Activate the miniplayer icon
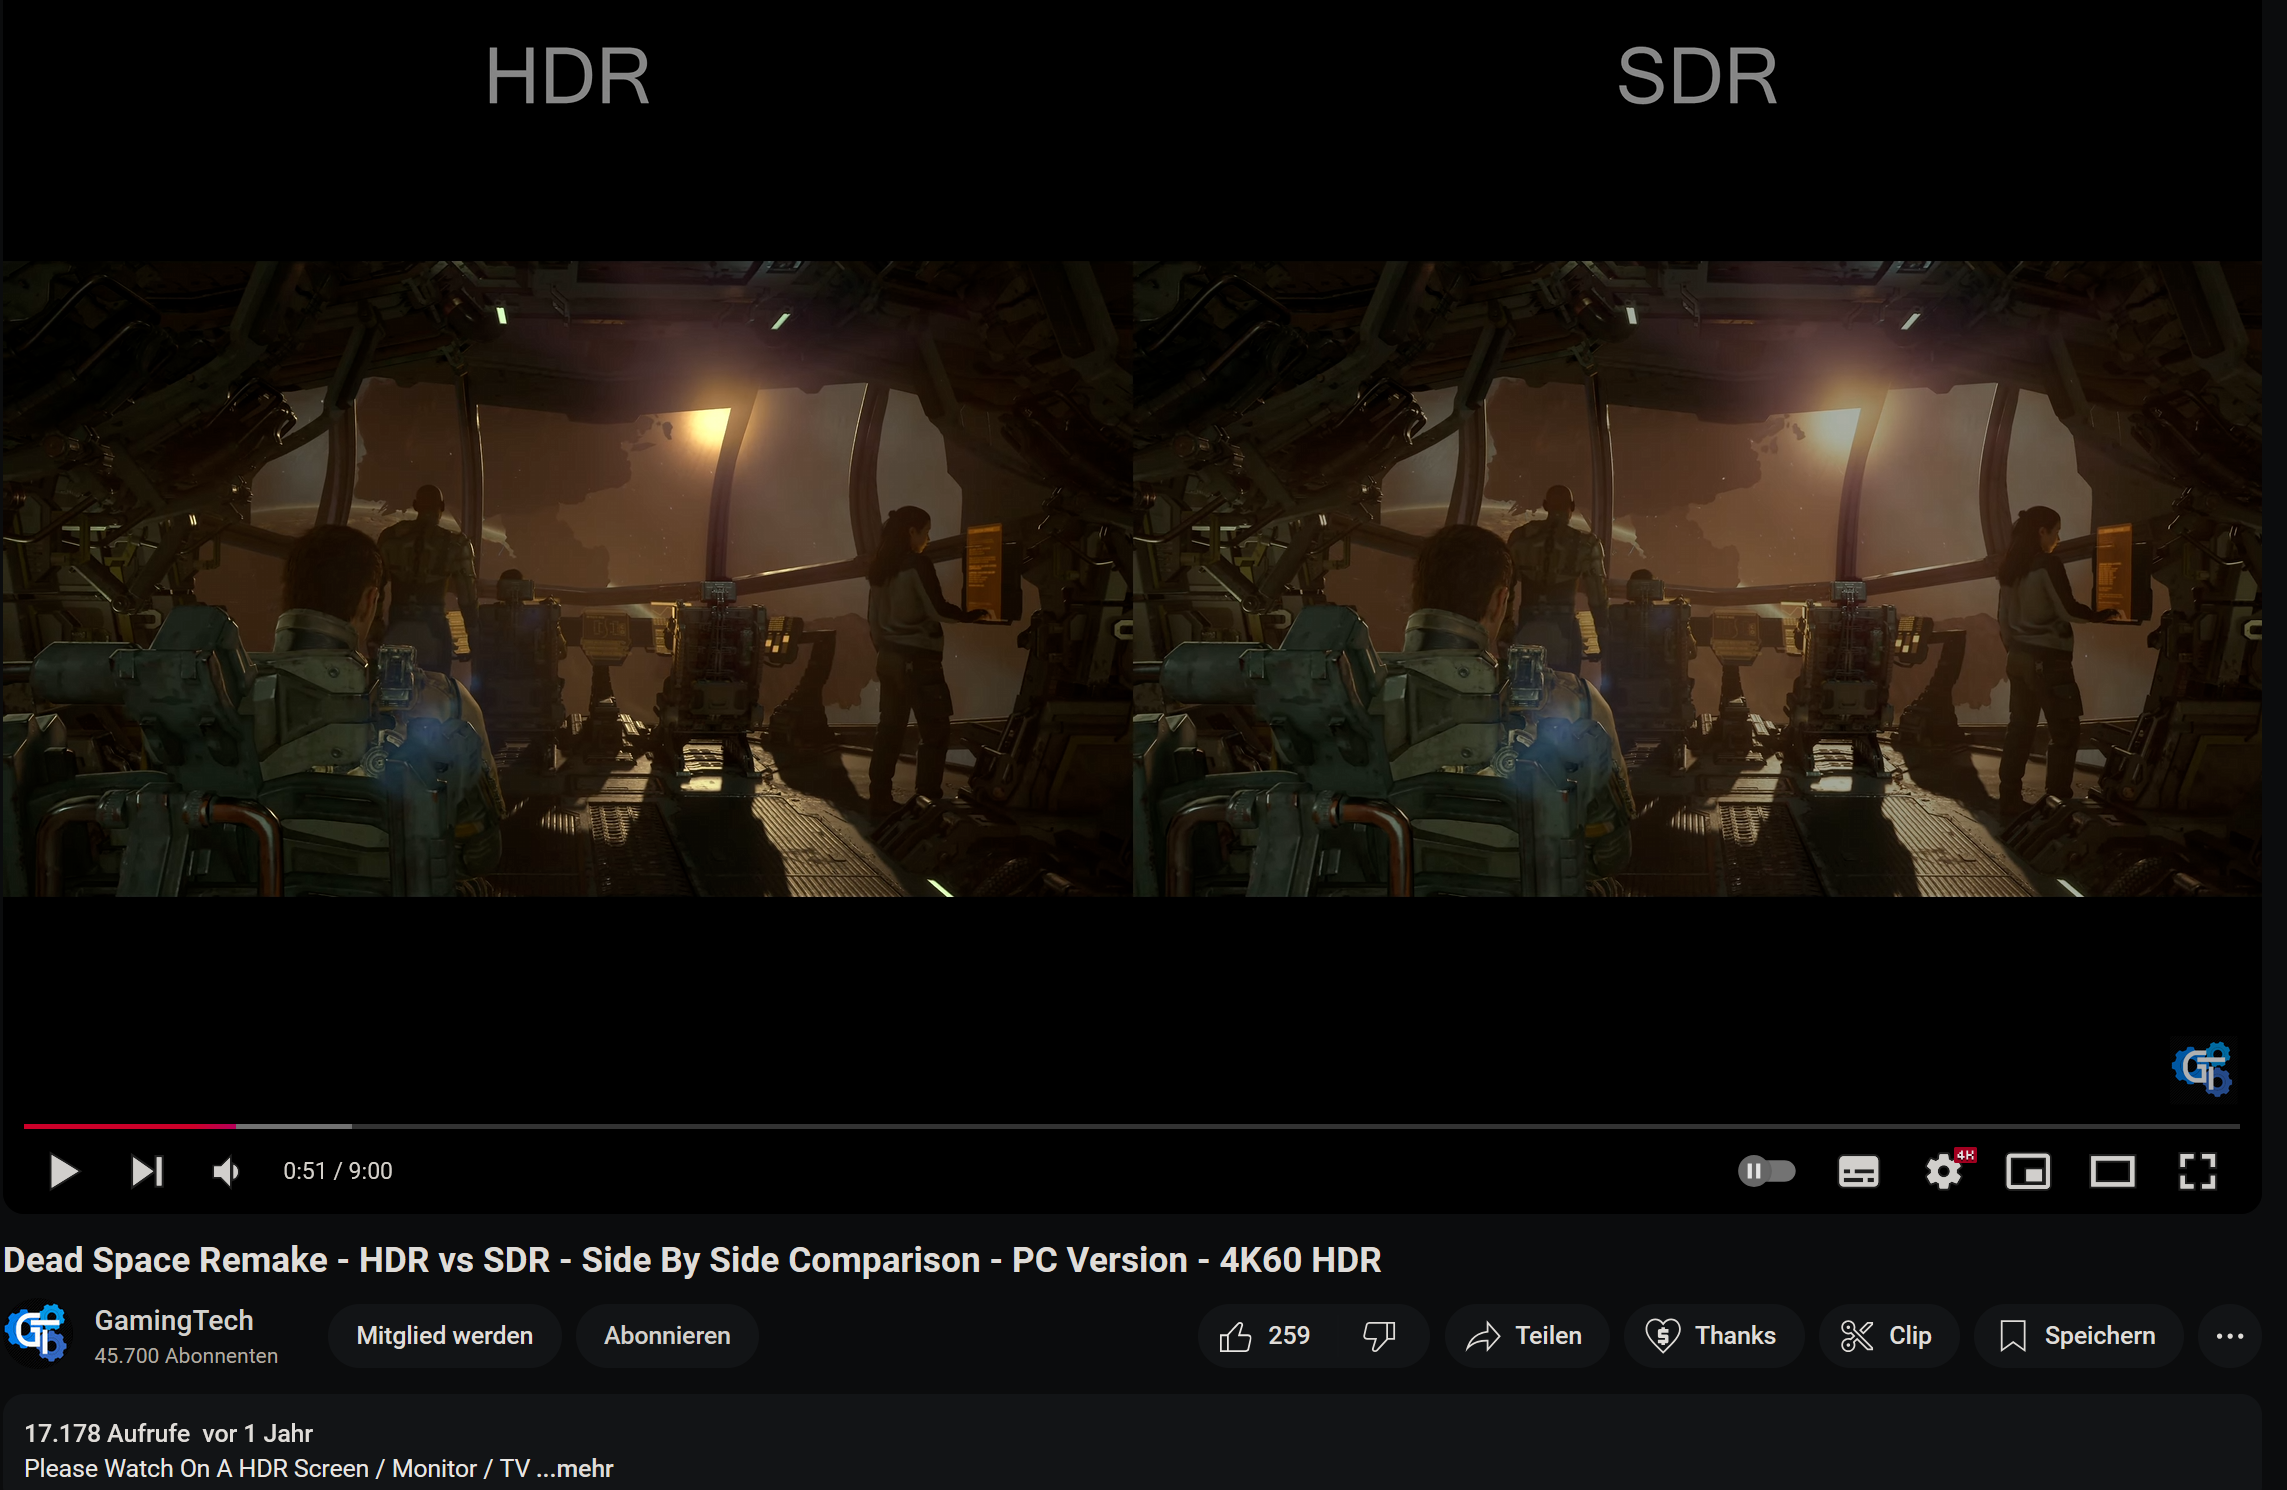This screenshot has width=2287, height=1490. pyautogui.click(x=2028, y=1171)
